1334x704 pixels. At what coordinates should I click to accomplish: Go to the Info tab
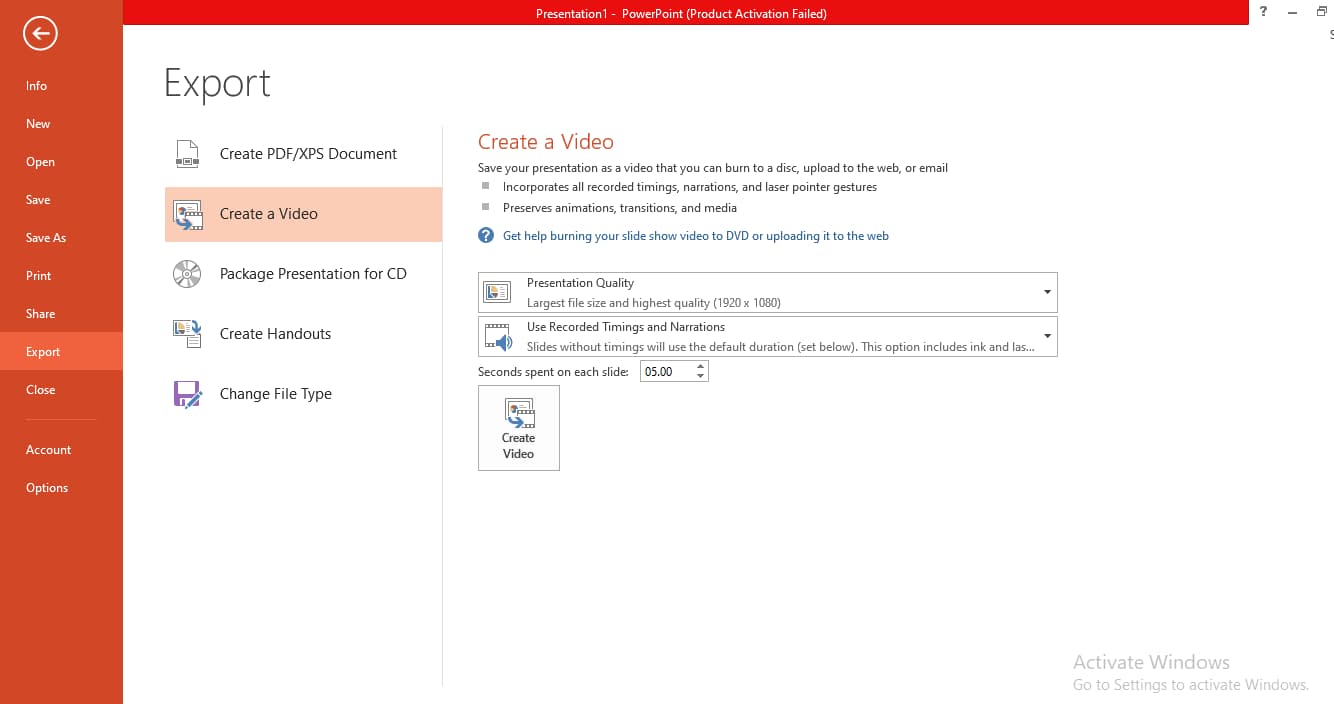coord(37,86)
